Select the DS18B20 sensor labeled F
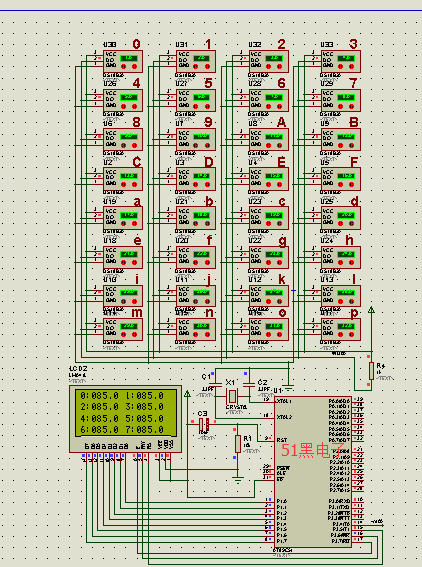Viewport: 422px width, 567px height. pyautogui.click(x=341, y=179)
